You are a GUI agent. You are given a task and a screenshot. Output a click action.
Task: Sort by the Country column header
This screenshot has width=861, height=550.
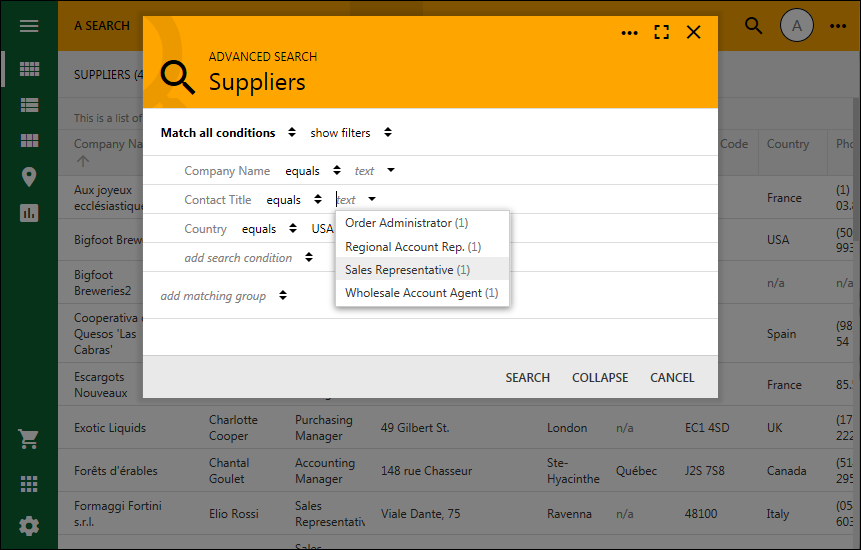pyautogui.click(x=787, y=144)
